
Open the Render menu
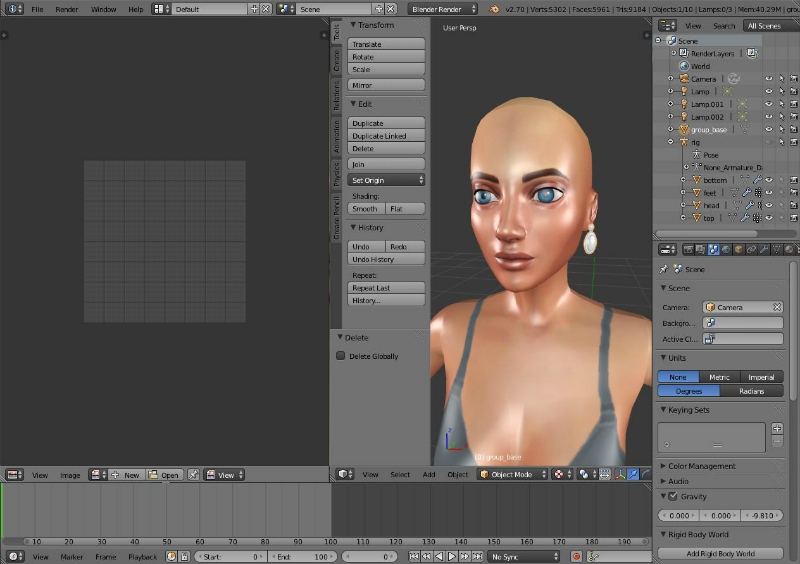point(67,9)
